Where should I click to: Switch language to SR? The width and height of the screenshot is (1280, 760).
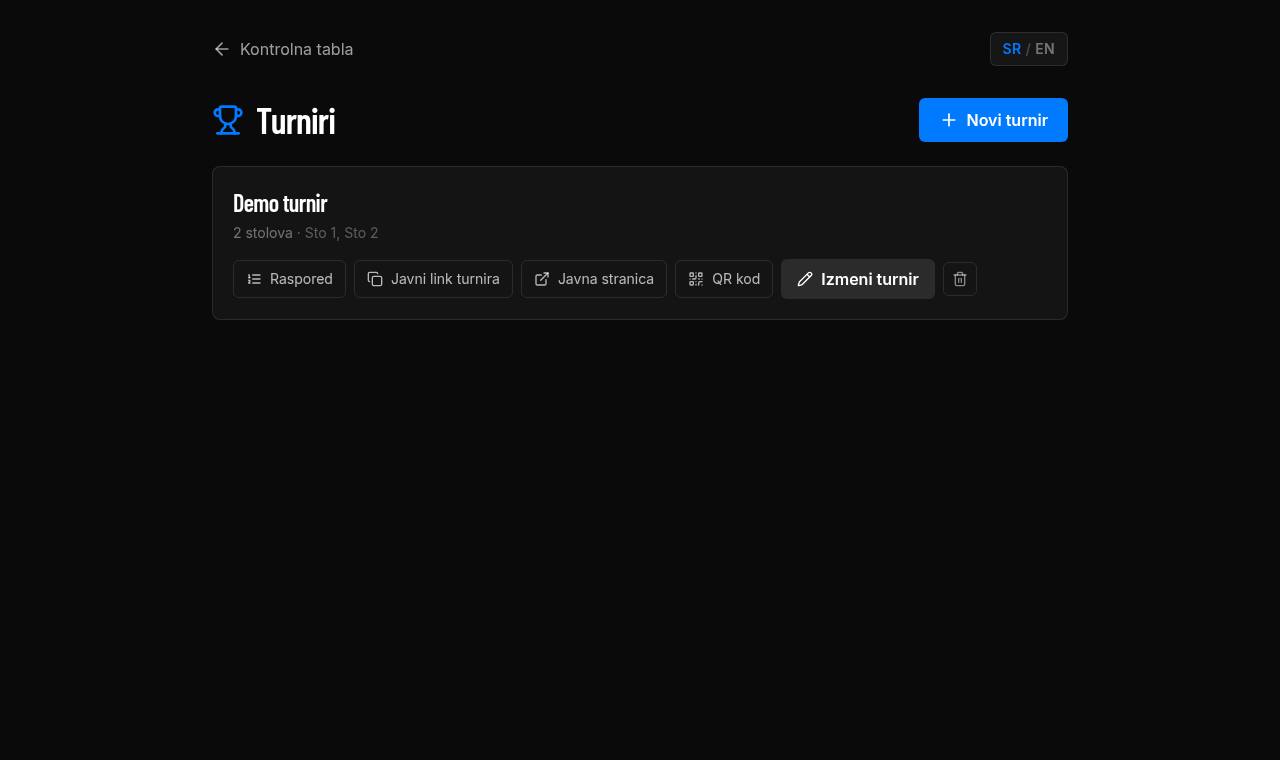(1011, 49)
